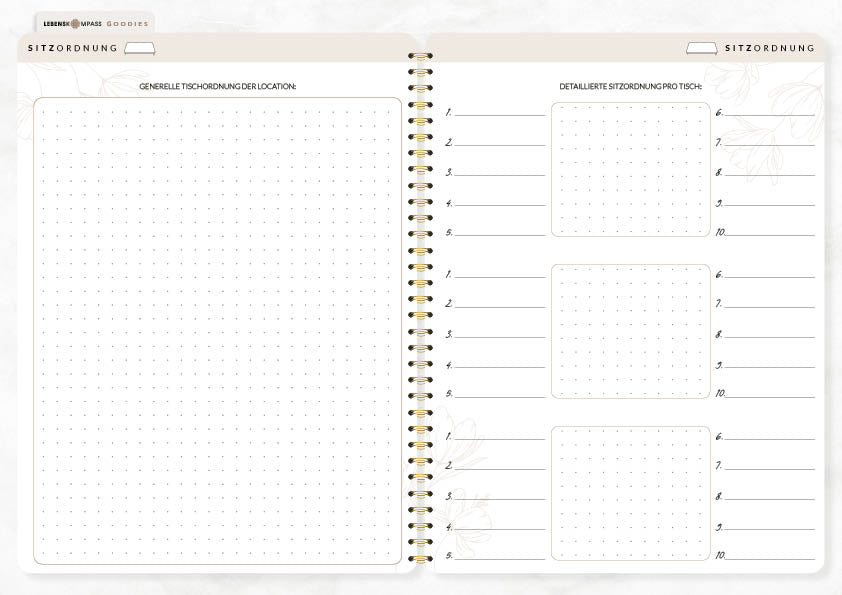
Task: Click the left page Sitzordnung title
Action: pos(72,48)
